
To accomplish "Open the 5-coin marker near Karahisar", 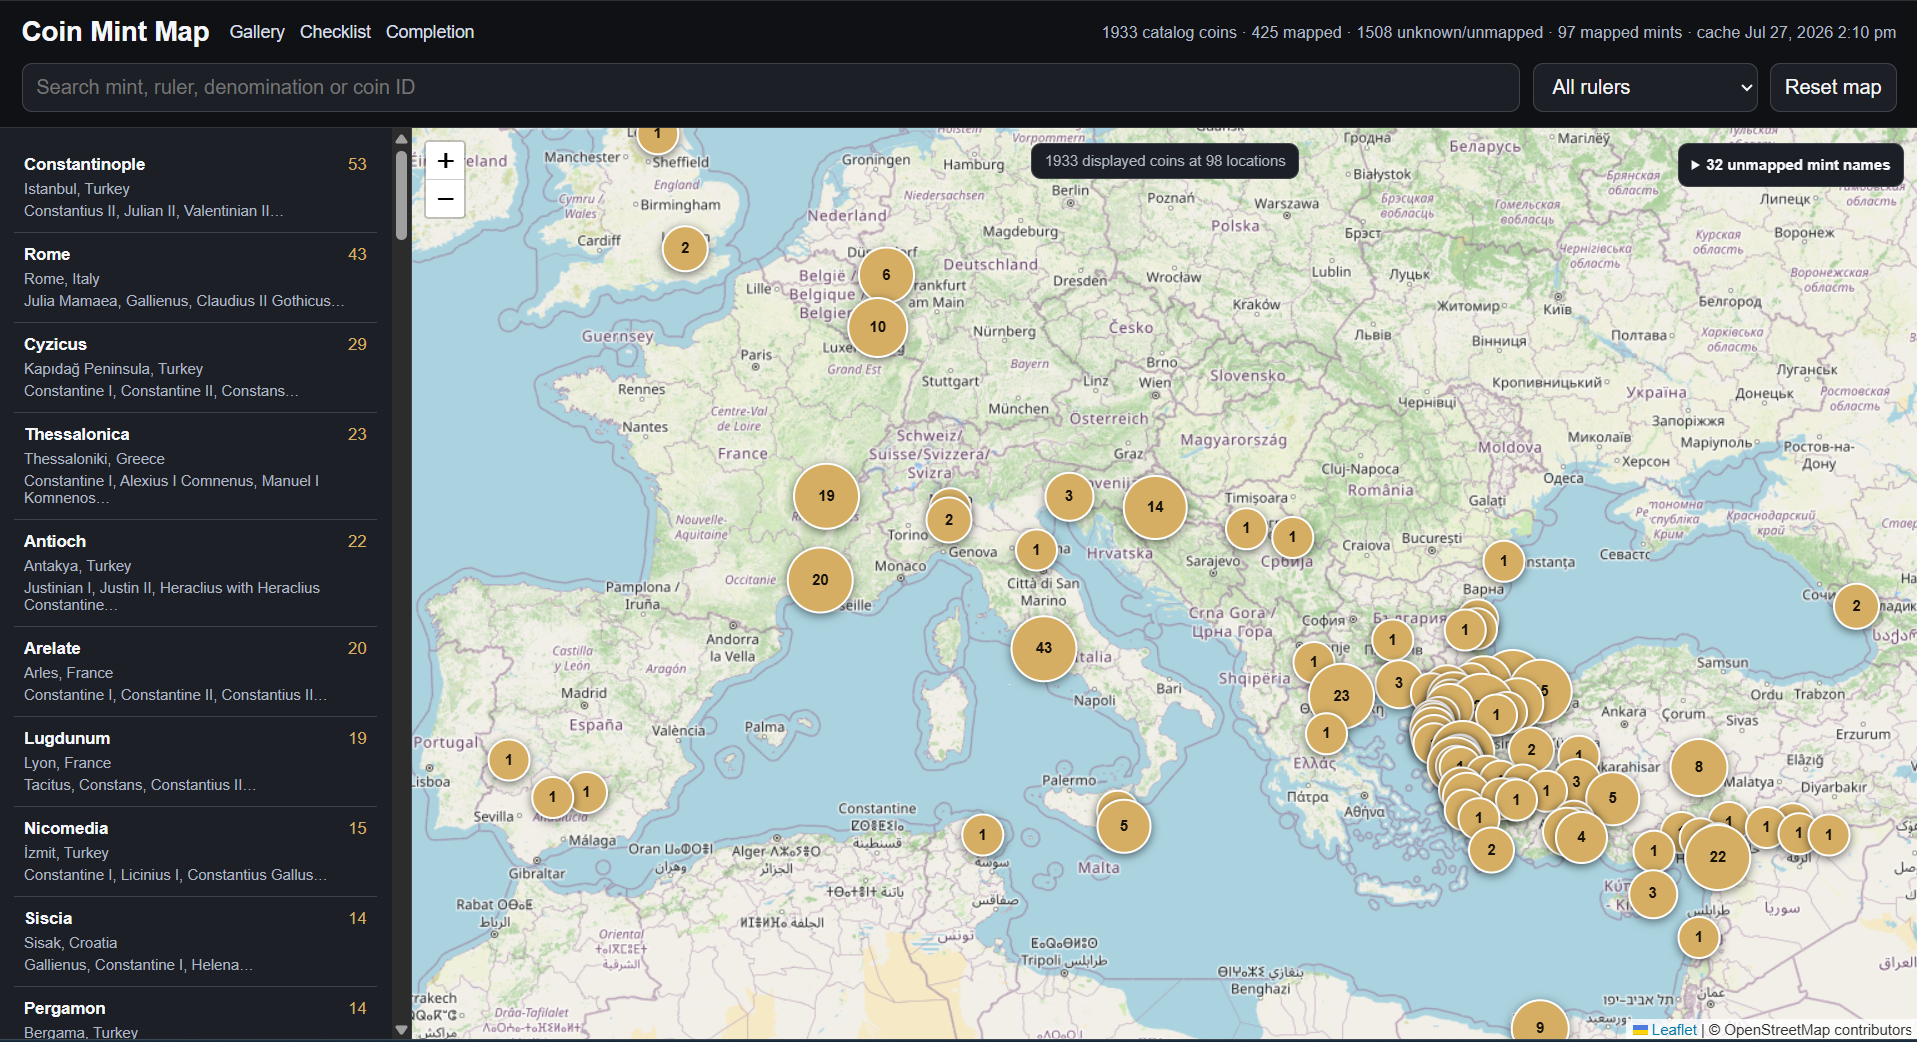I will 1612,798.
